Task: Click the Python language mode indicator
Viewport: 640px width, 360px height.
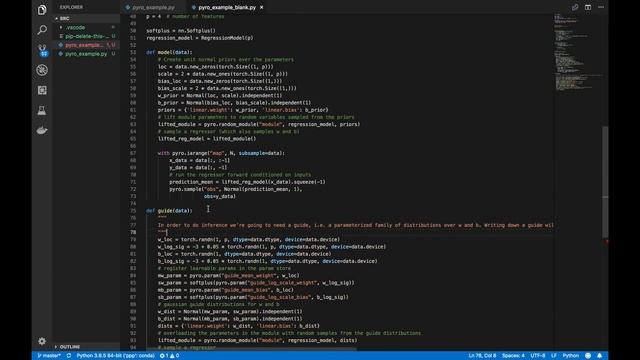Action: pos(571,356)
